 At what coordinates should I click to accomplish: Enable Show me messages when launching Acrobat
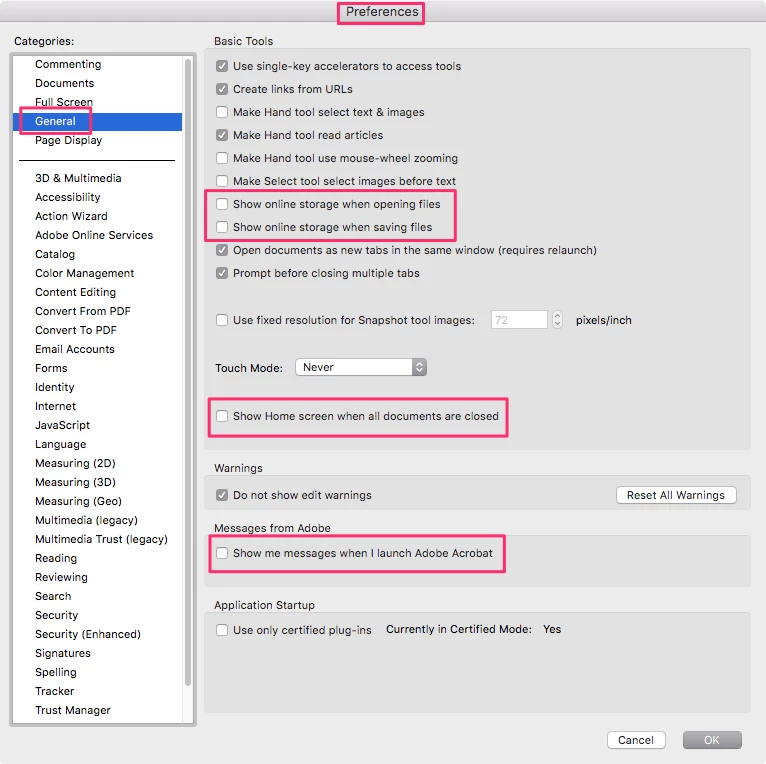click(222, 553)
